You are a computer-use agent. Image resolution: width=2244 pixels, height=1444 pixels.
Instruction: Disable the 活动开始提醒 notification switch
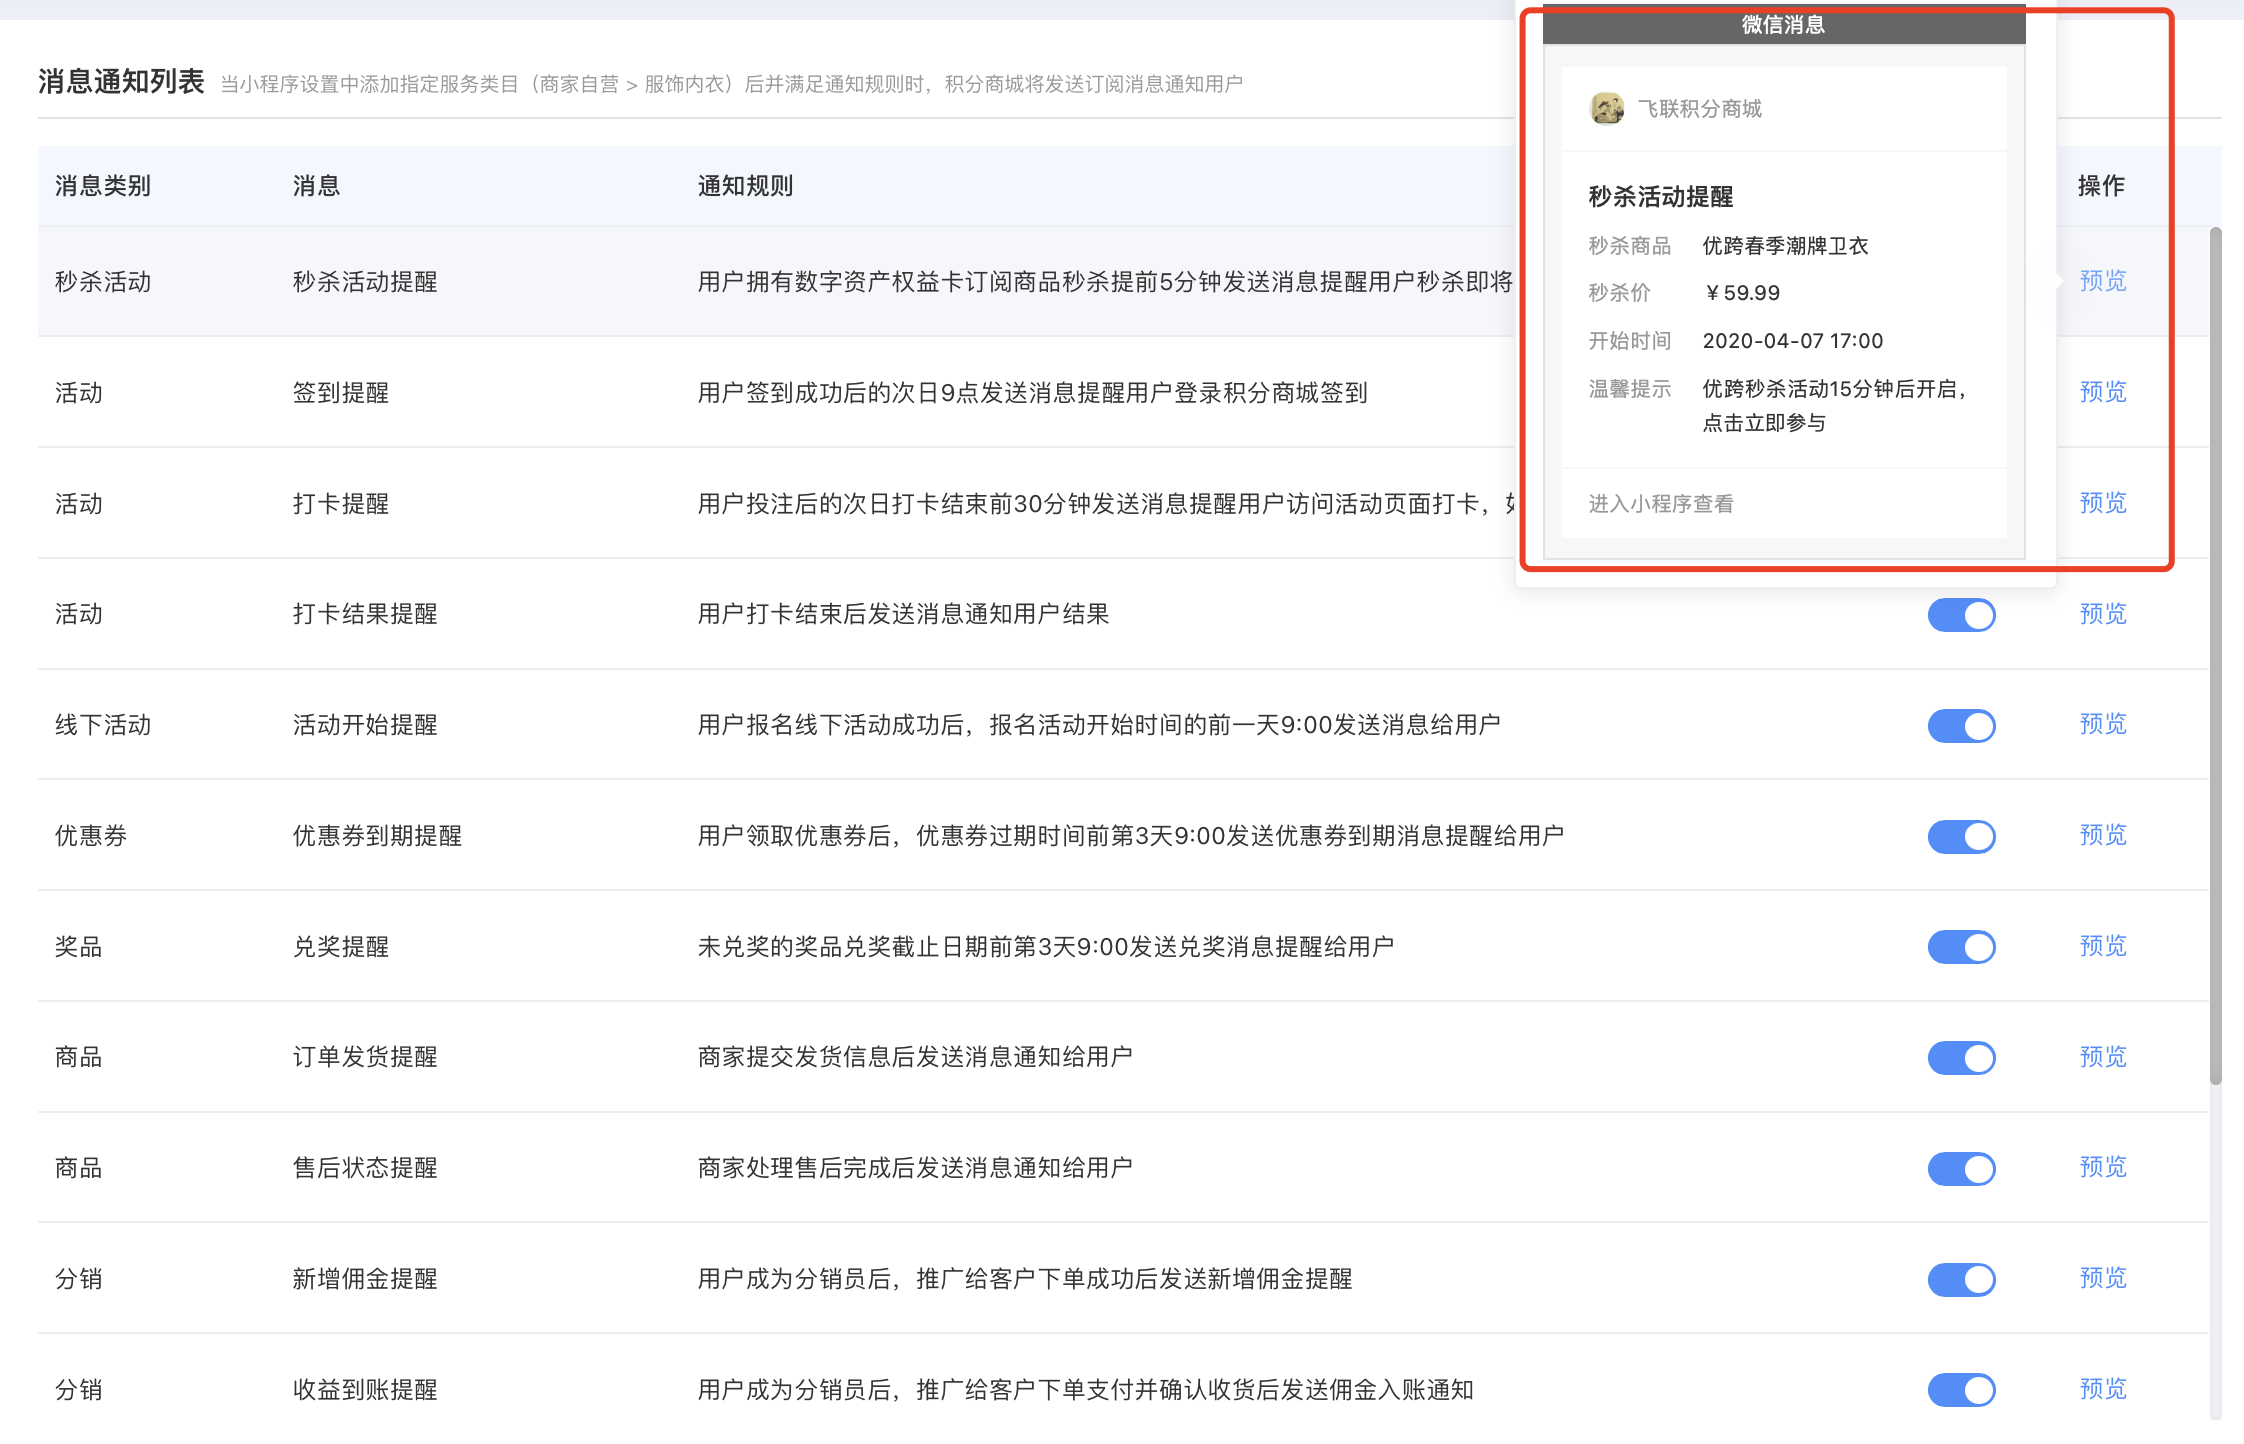pyautogui.click(x=1961, y=726)
